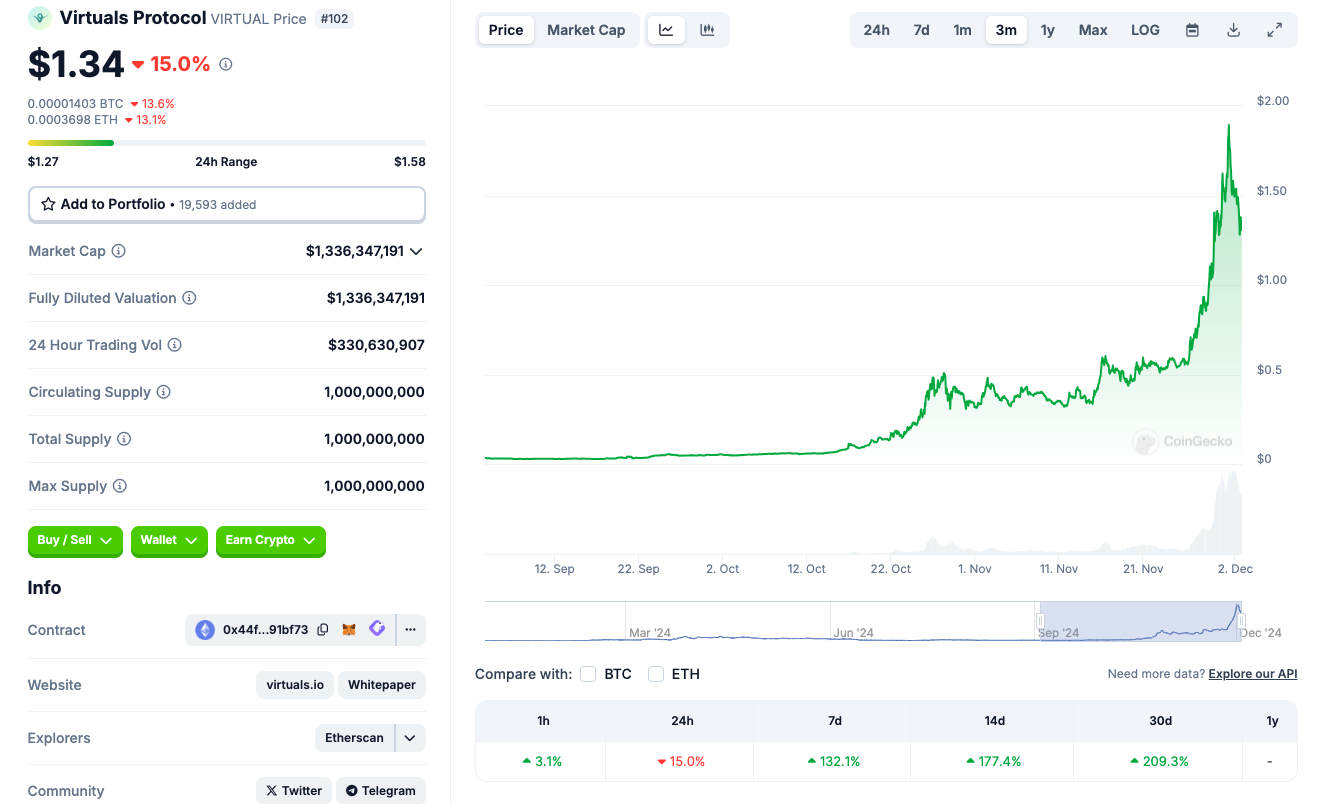Download the chart data
The width and height of the screenshot is (1329, 804).
click(1233, 30)
